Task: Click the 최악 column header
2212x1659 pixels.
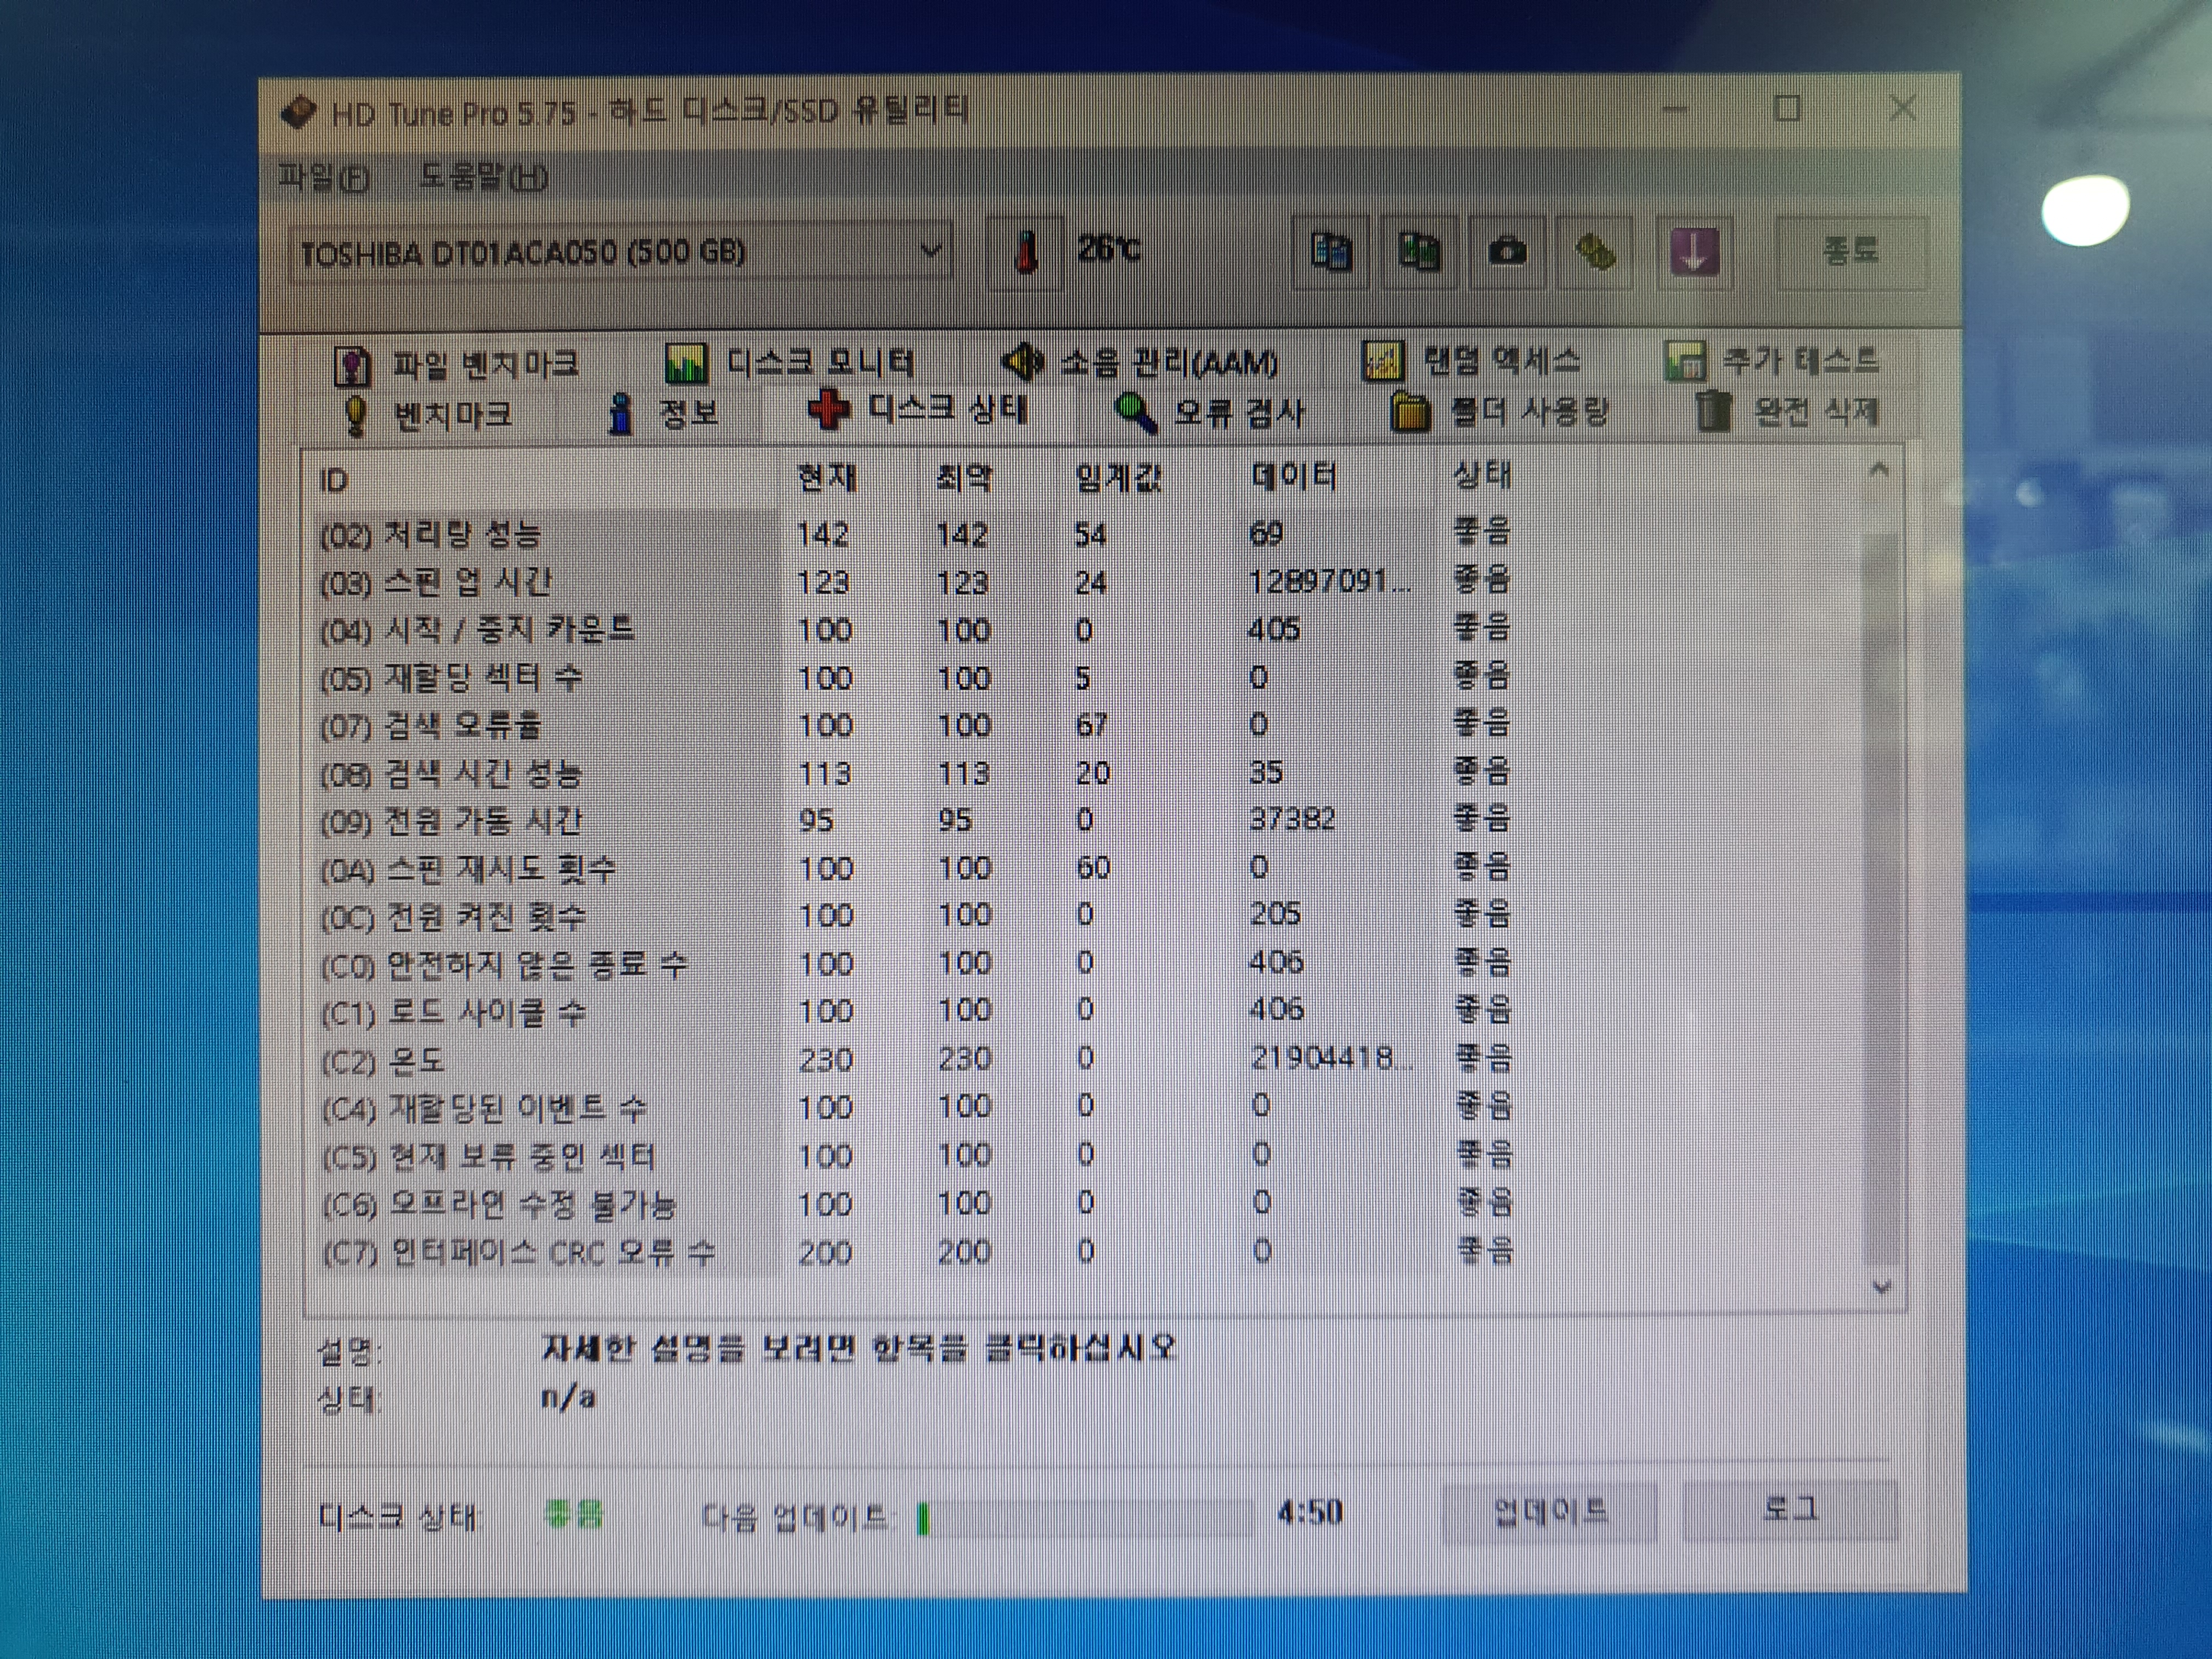Action: (x=963, y=479)
